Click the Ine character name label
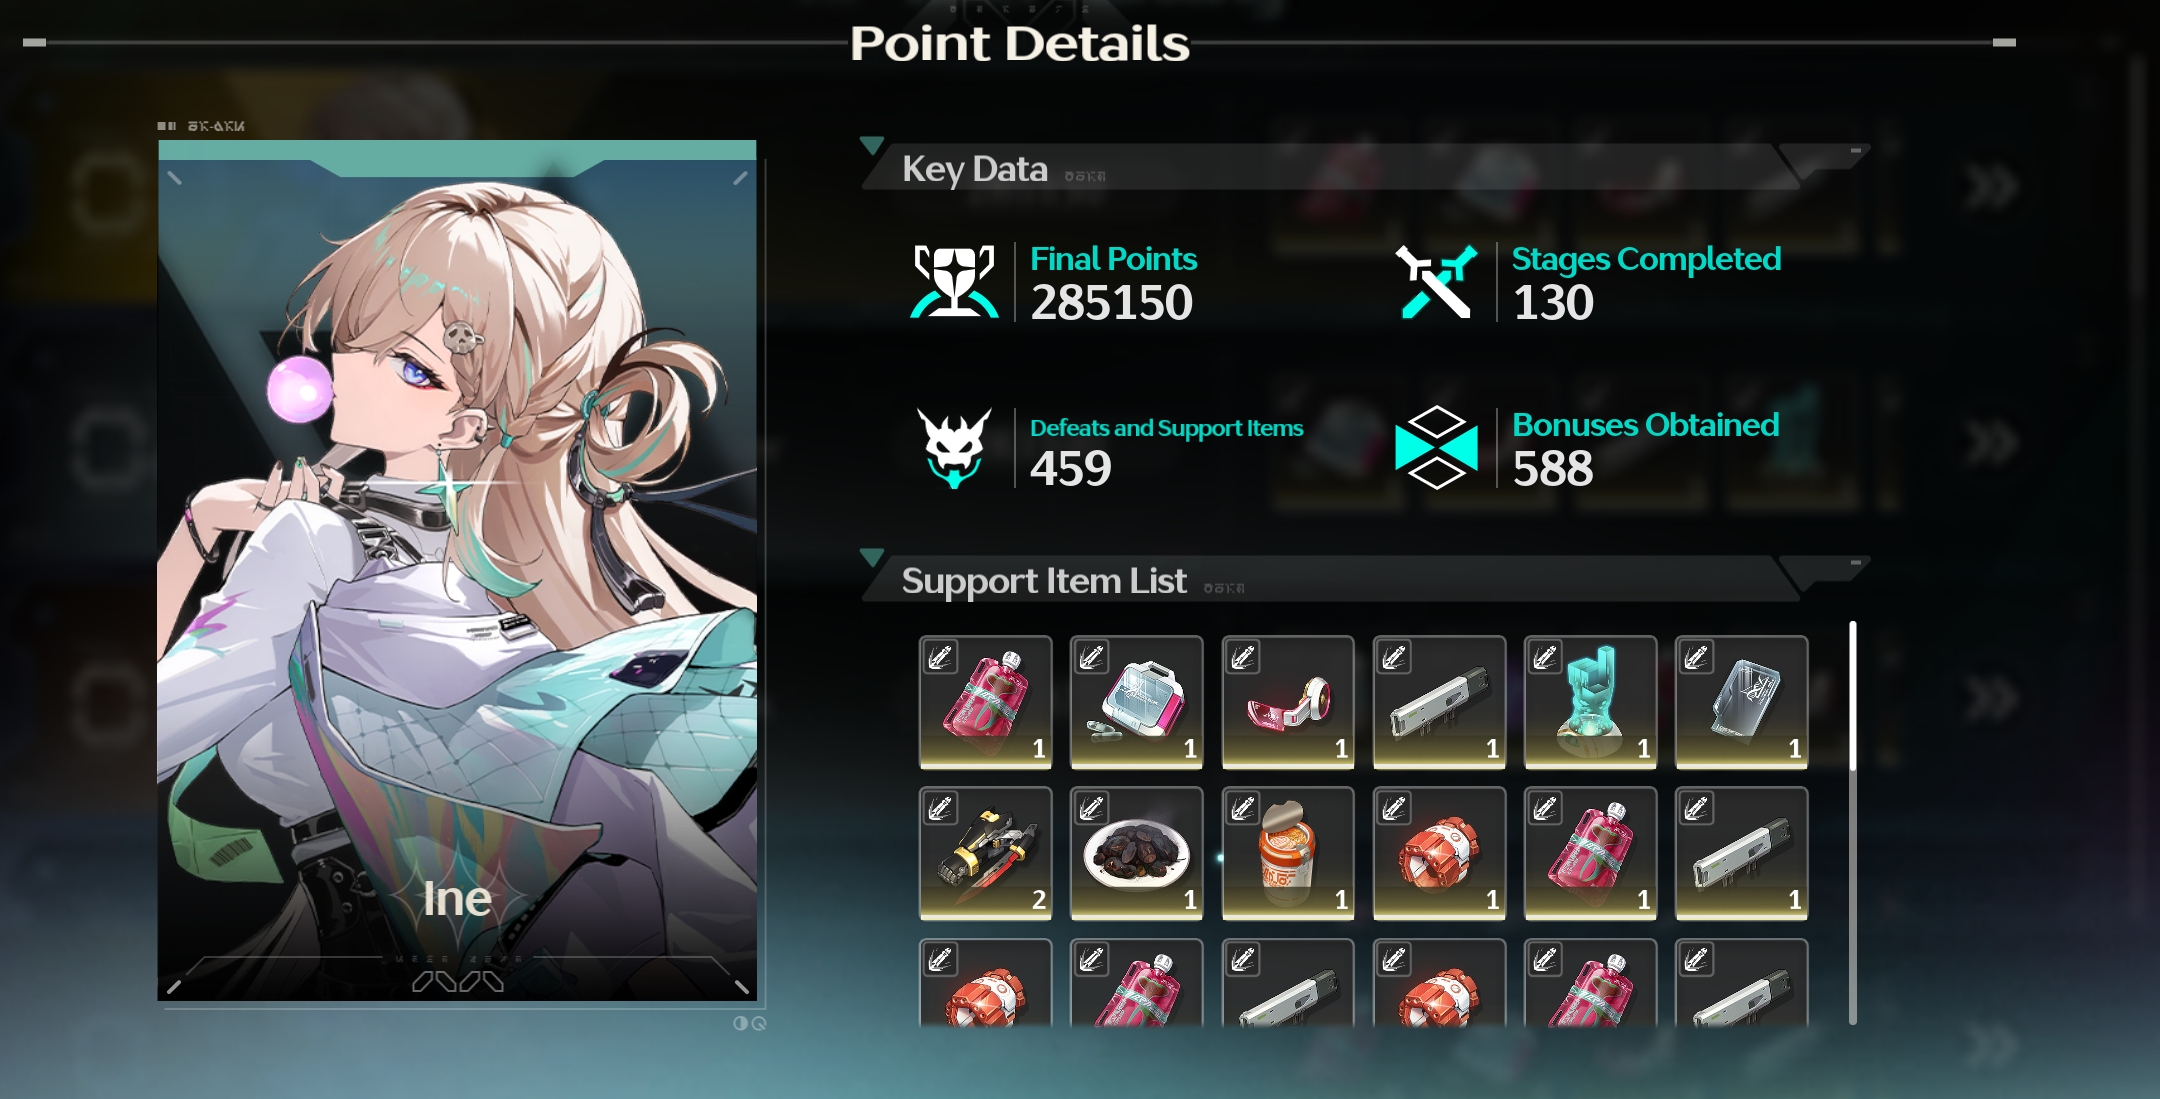Viewport: 2160px width, 1099px height. [457, 898]
